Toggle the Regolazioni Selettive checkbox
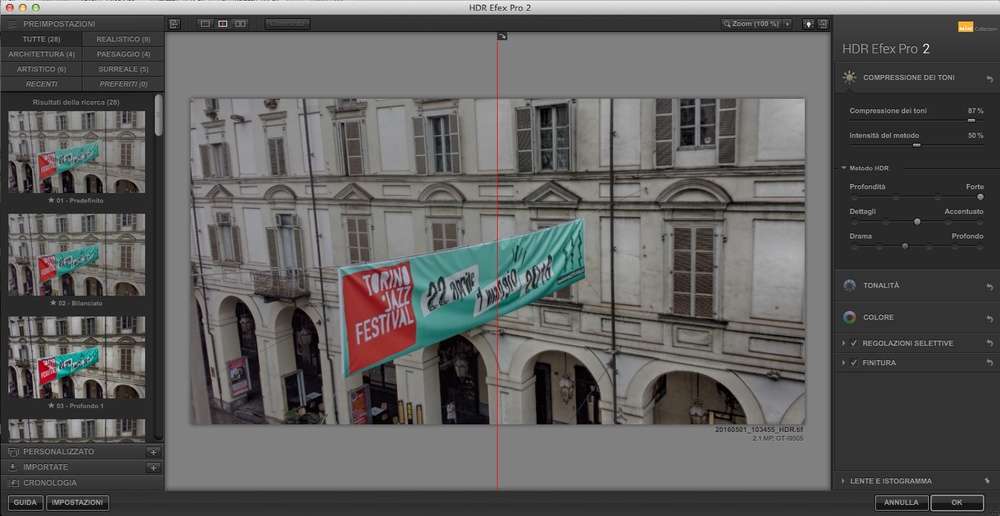Viewport: 1000px width, 516px height. click(853, 343)
